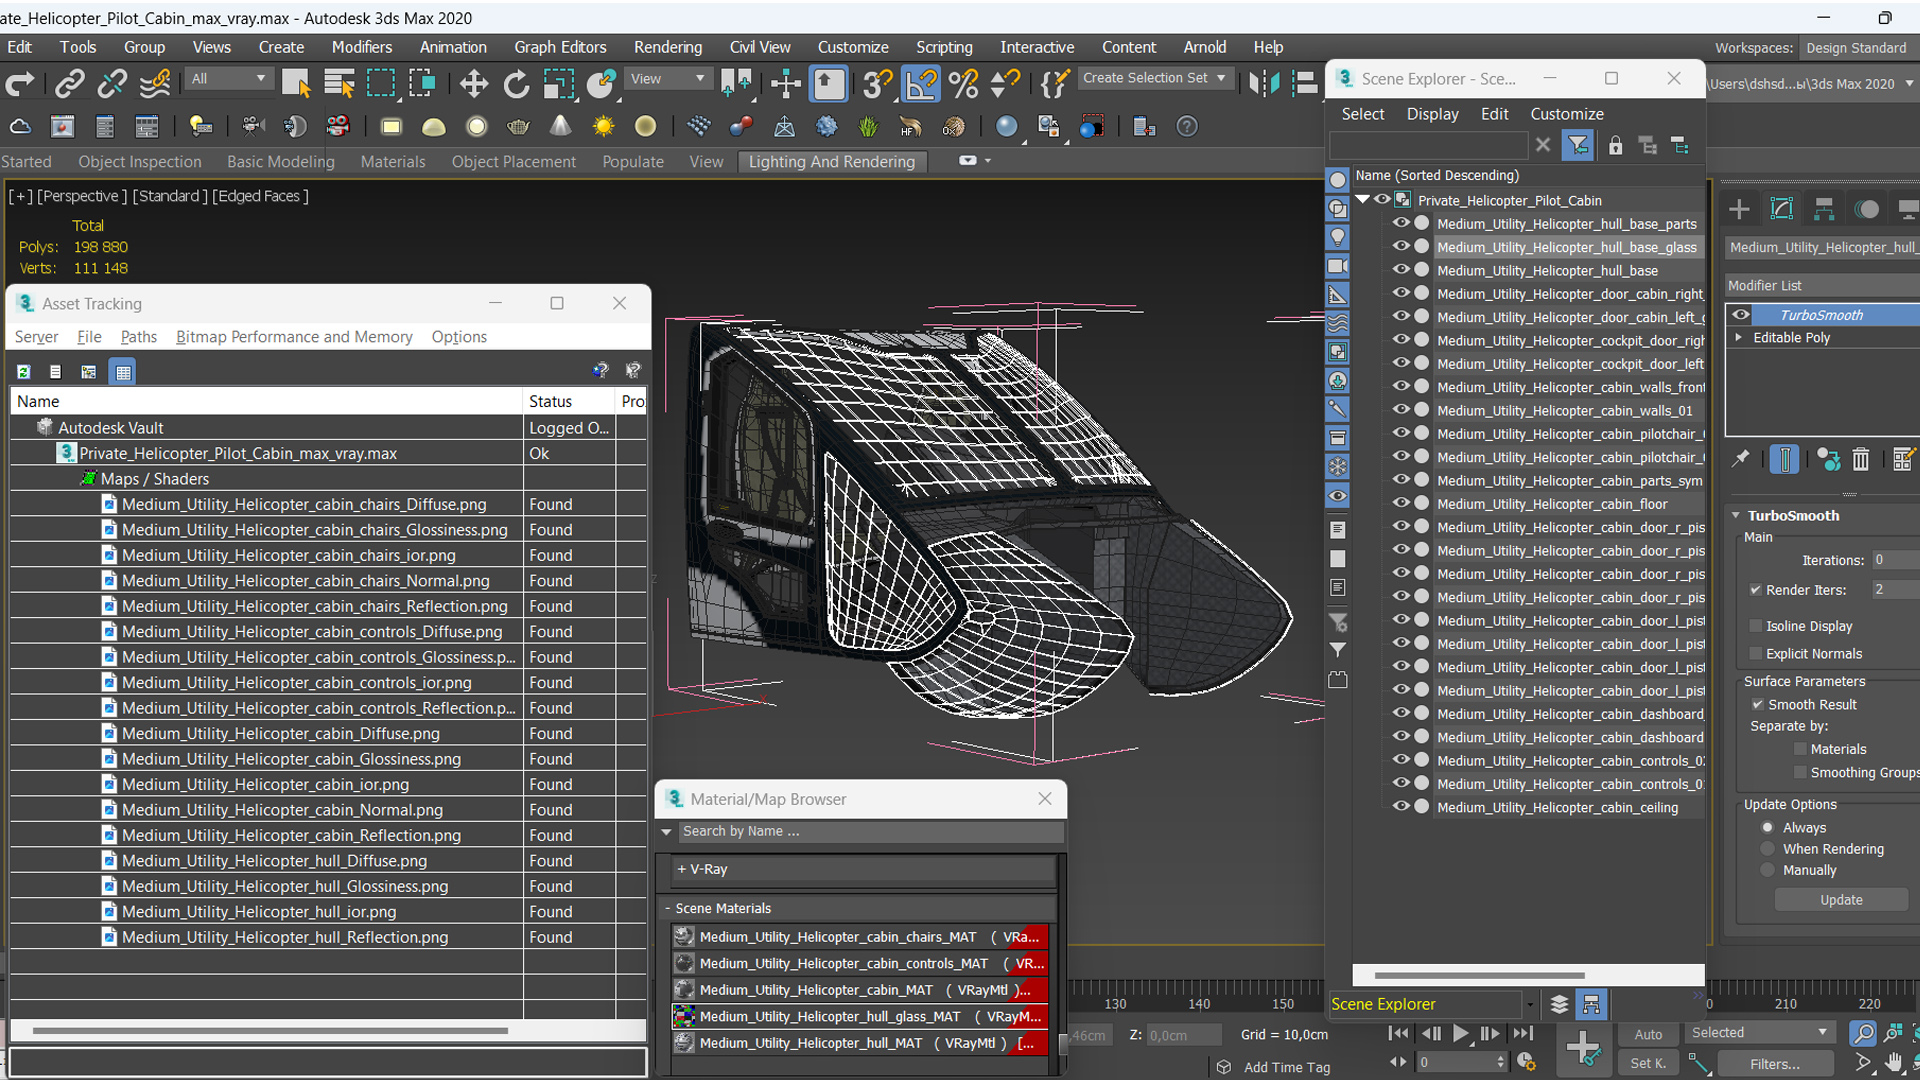Click the Asset Tracking horizontal scrollbar
1920x1080 pixels.
point(269,1030)
